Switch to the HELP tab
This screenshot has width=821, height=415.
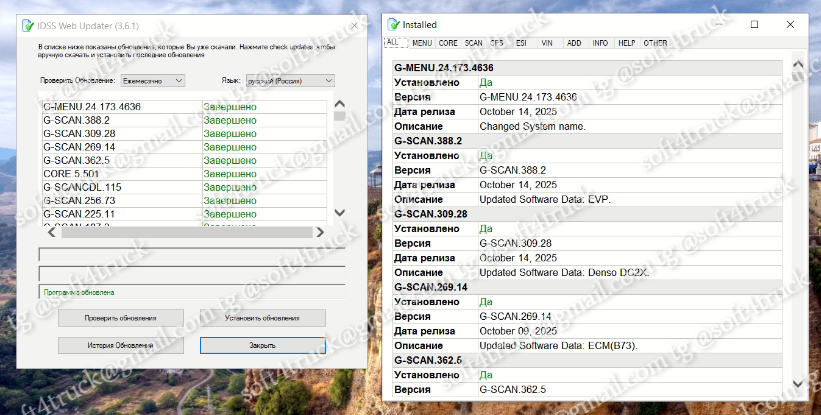(626, 43)
